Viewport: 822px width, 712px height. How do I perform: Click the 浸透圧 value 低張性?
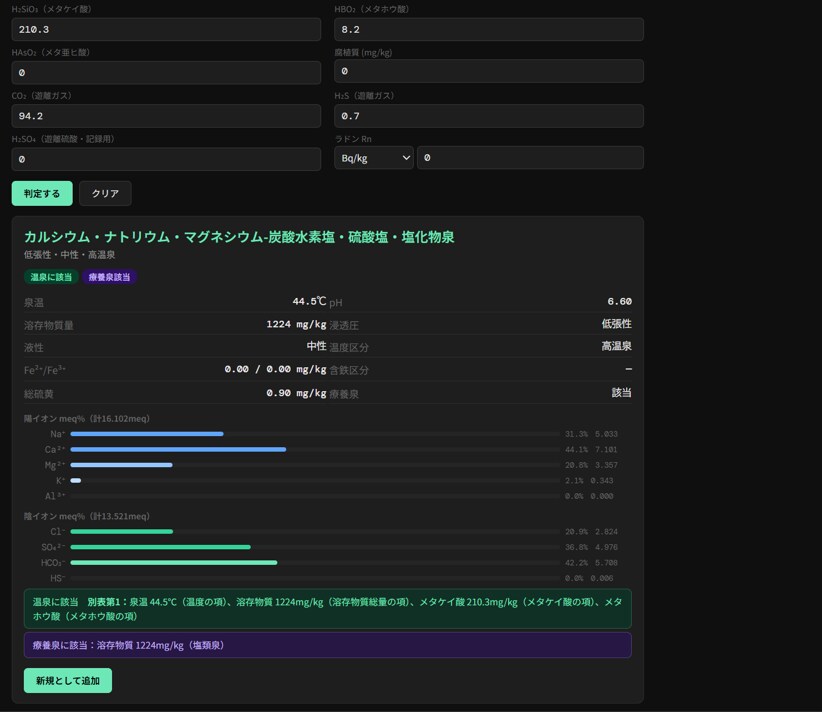click(616, 324)
